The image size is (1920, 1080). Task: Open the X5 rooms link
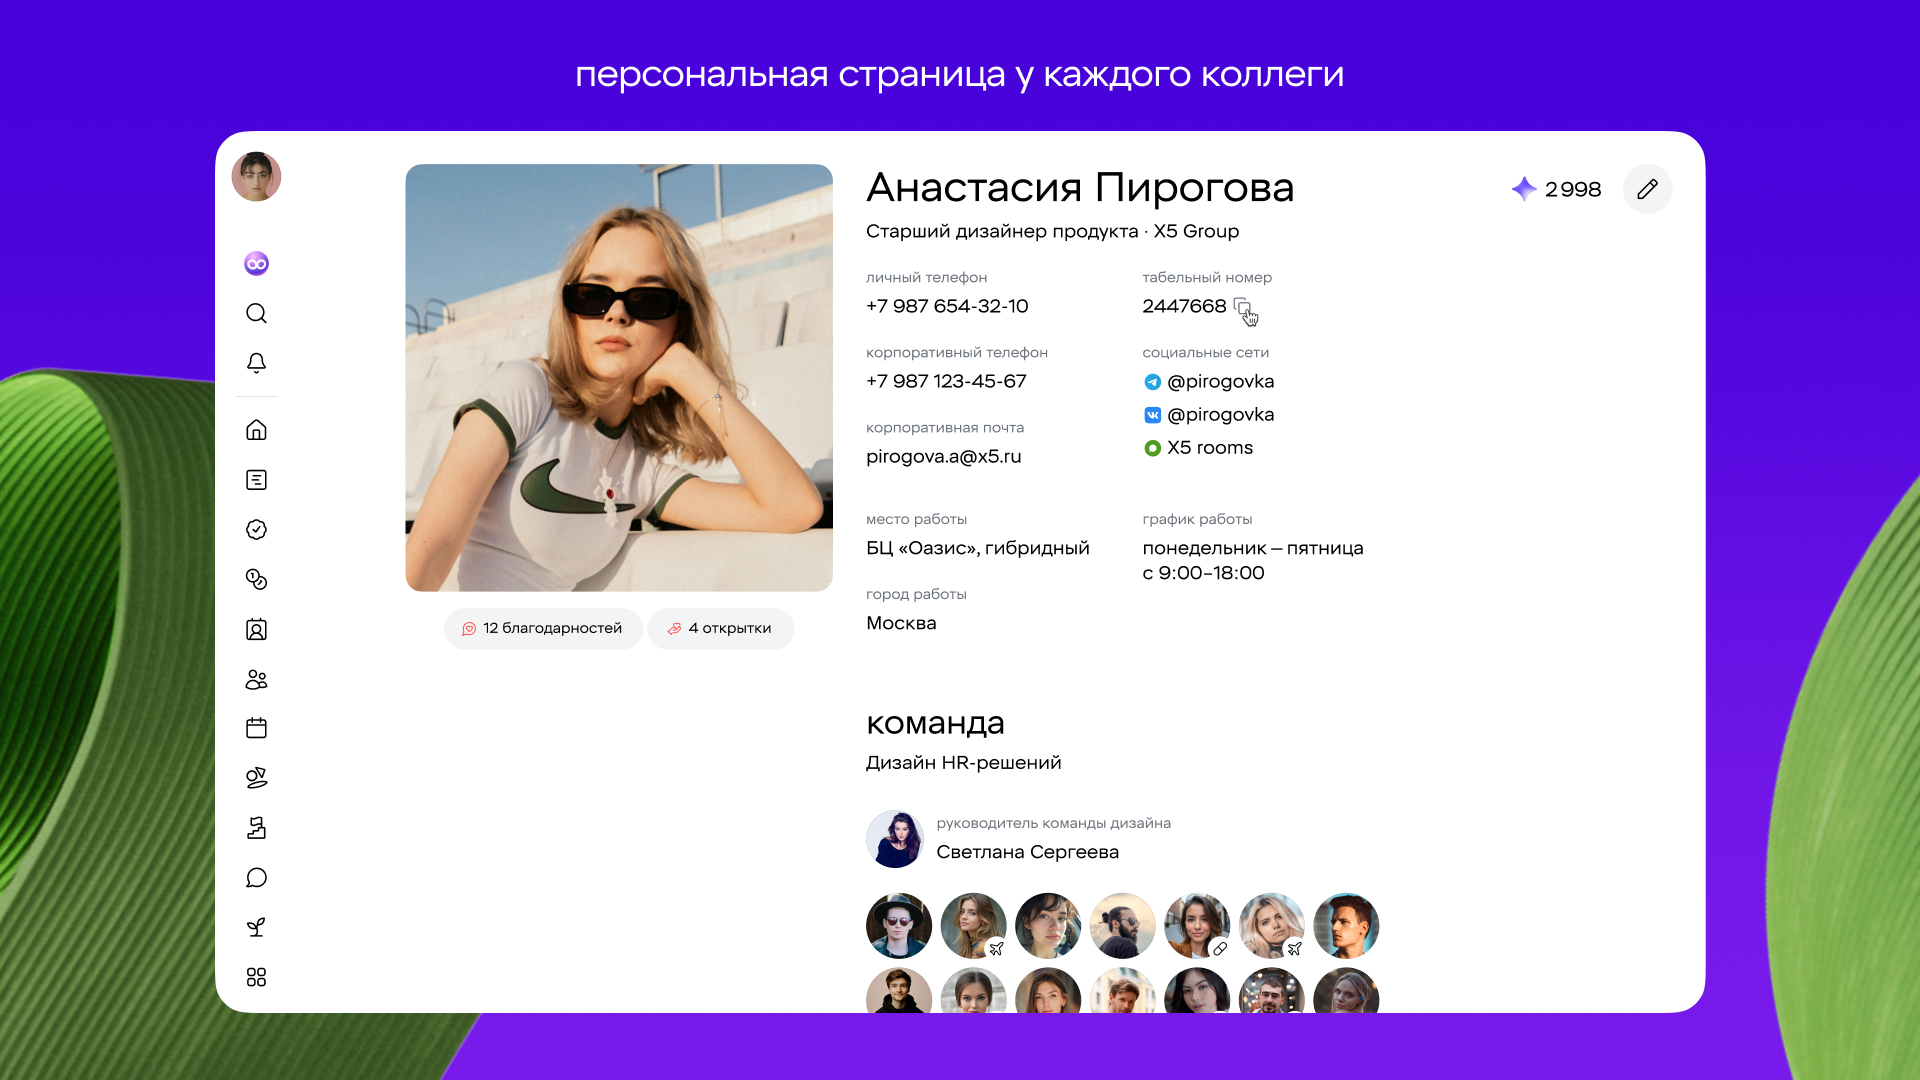point(1209,448)
